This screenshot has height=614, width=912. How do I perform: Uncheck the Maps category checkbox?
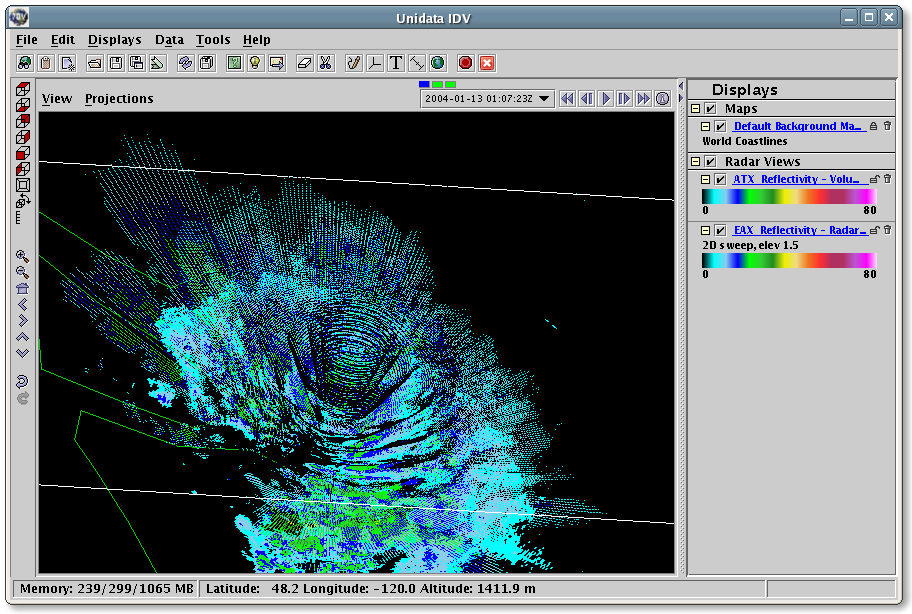pyautogui.click(x=711, y=109)
